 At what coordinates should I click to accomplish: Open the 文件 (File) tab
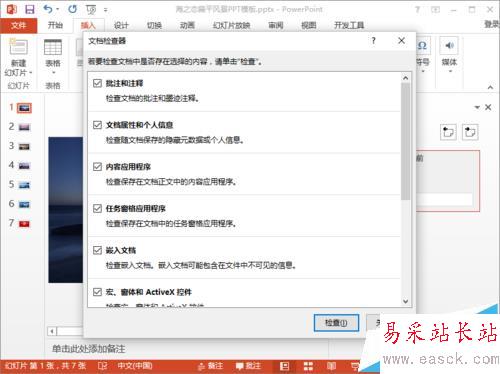pos(19,25)
